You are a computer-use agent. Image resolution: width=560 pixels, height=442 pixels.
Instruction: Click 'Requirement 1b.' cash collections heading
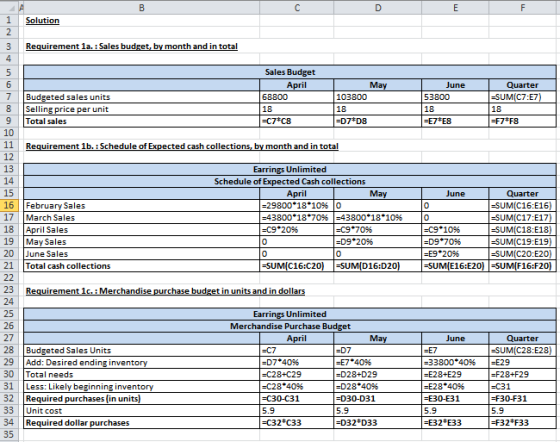click(x=182, y=146)
